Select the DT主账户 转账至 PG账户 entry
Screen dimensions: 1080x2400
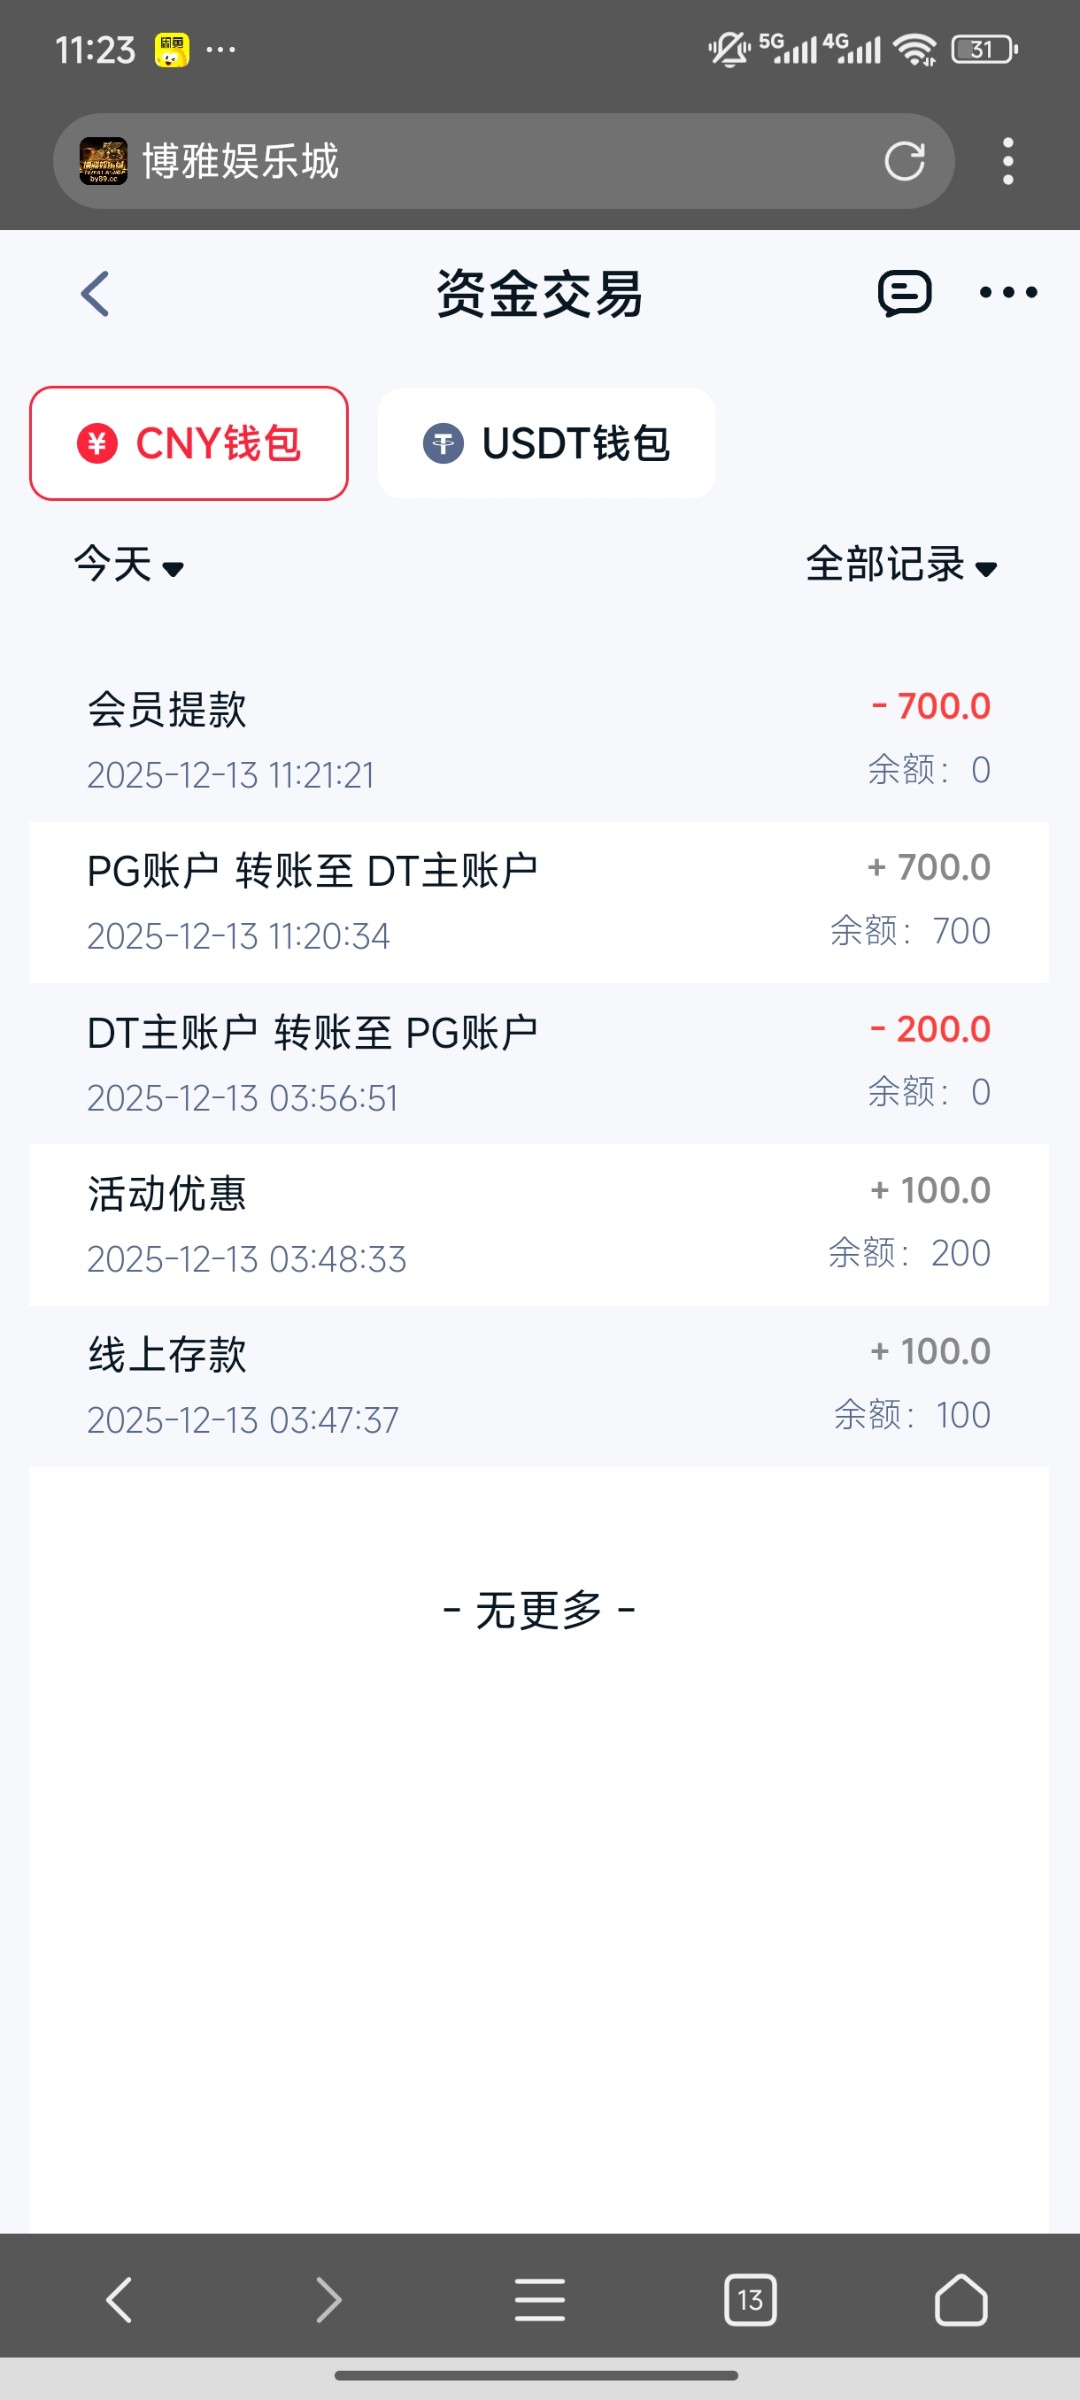539,1064
